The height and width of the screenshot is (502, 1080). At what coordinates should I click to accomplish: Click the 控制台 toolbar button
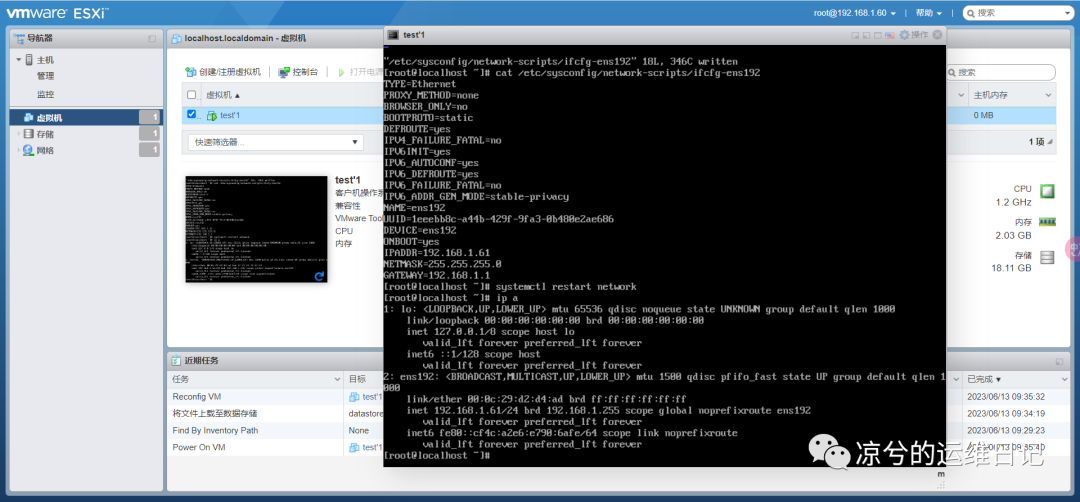click(298, 72)
